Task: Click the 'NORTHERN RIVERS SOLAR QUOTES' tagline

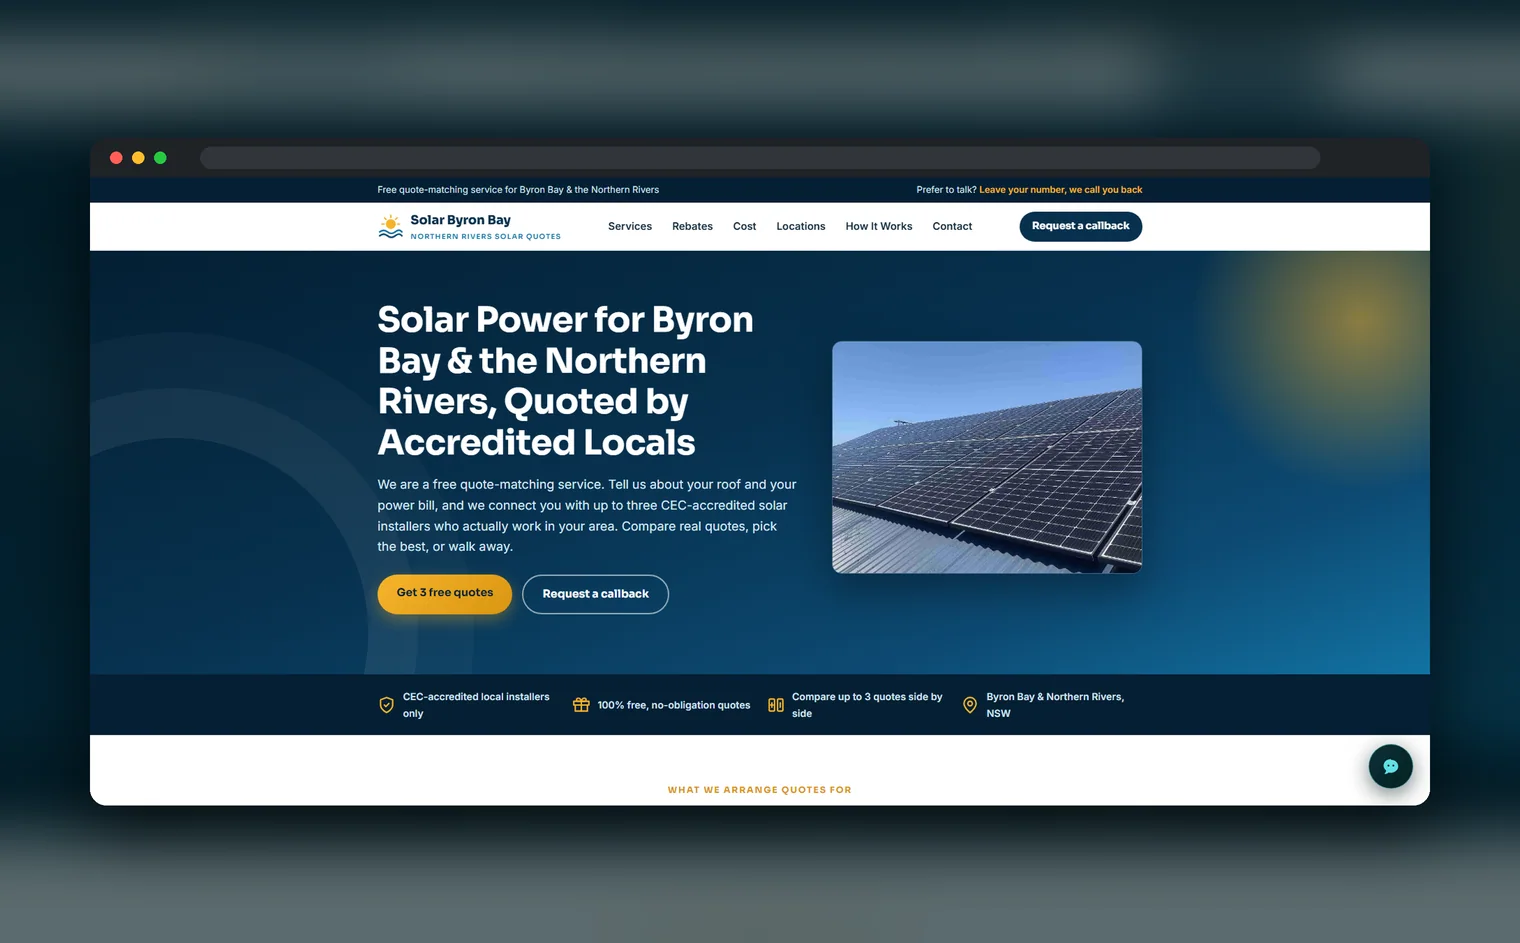Action: [x=485, y=237]
